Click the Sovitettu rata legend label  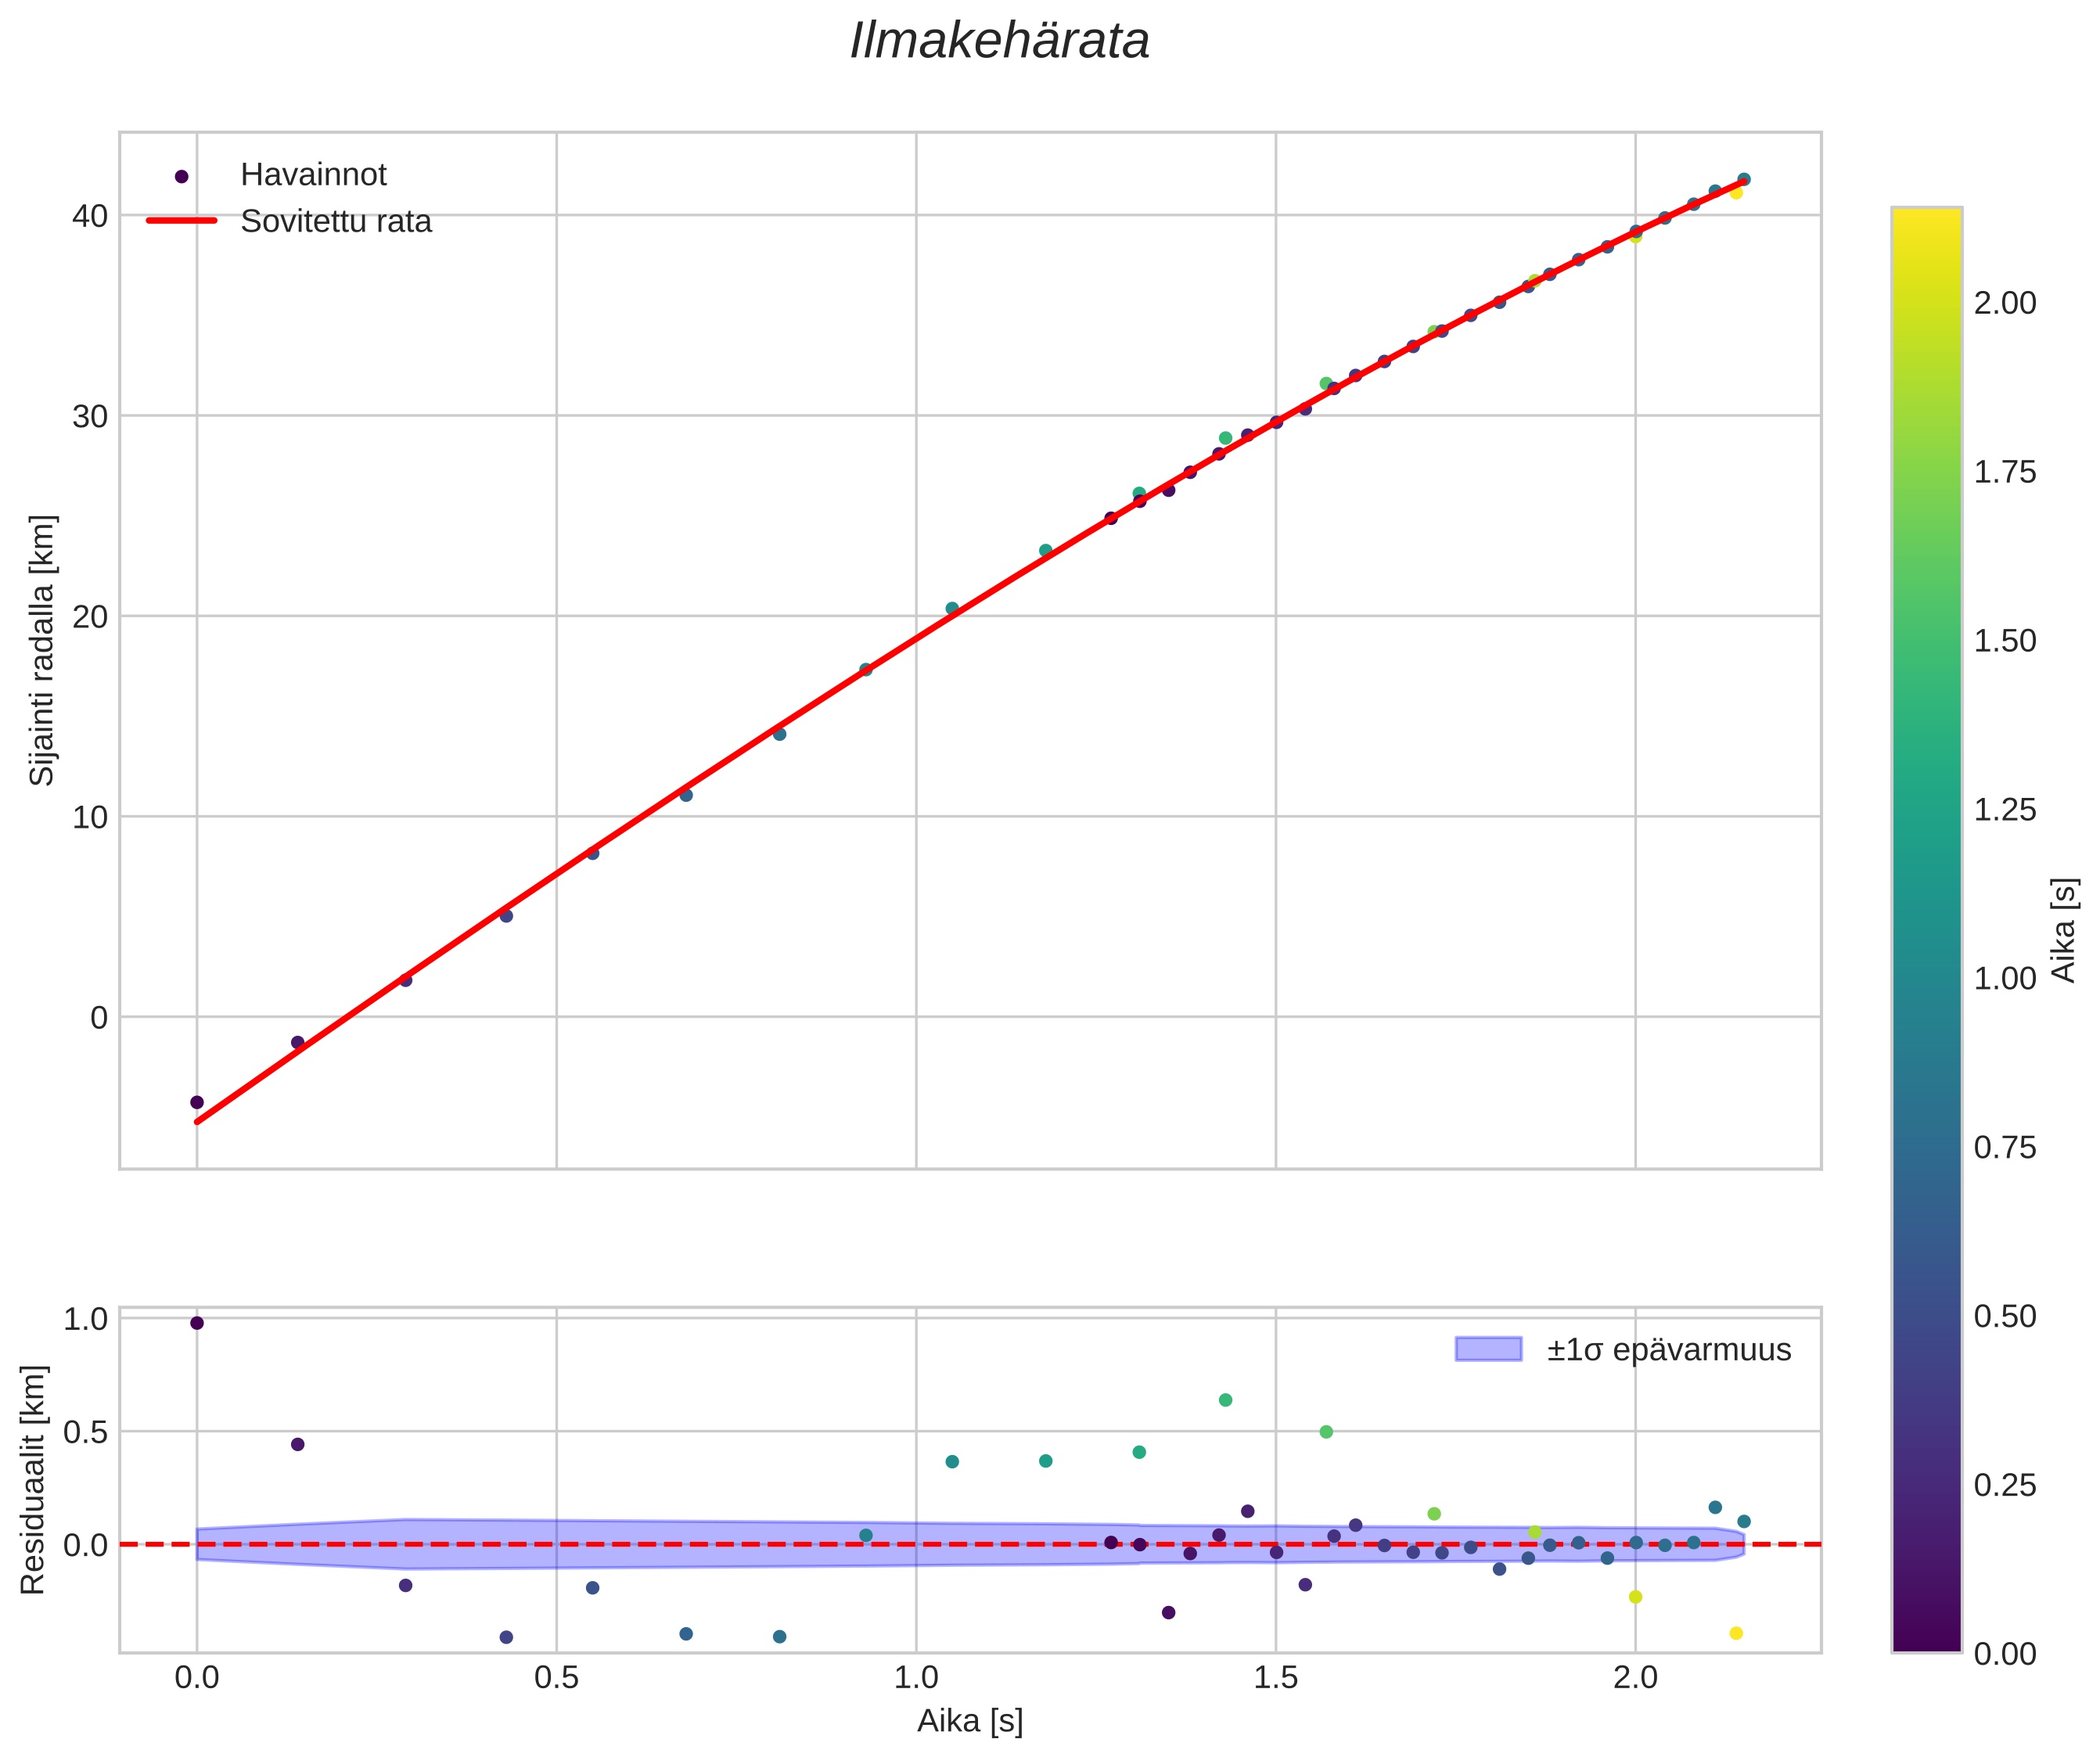click(336, 221)
